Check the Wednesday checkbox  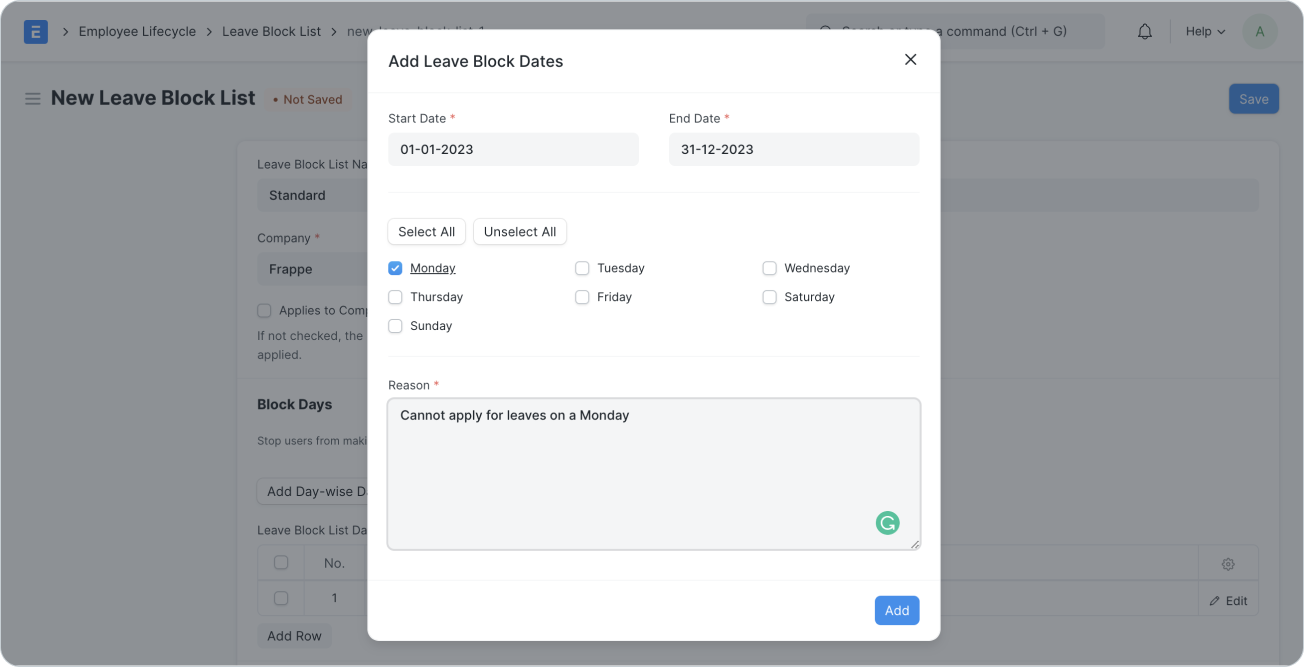[769, 268]
